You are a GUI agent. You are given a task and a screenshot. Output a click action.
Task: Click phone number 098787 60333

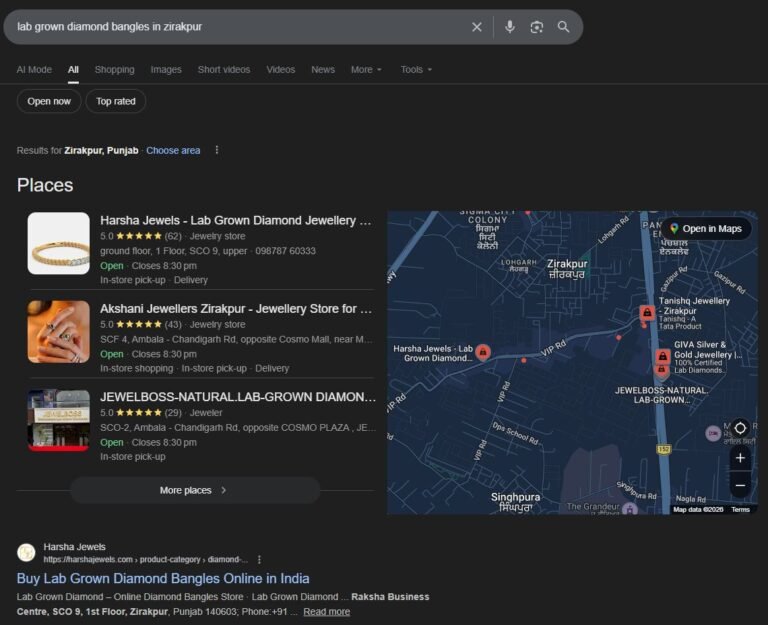click(x=286, y=251)
